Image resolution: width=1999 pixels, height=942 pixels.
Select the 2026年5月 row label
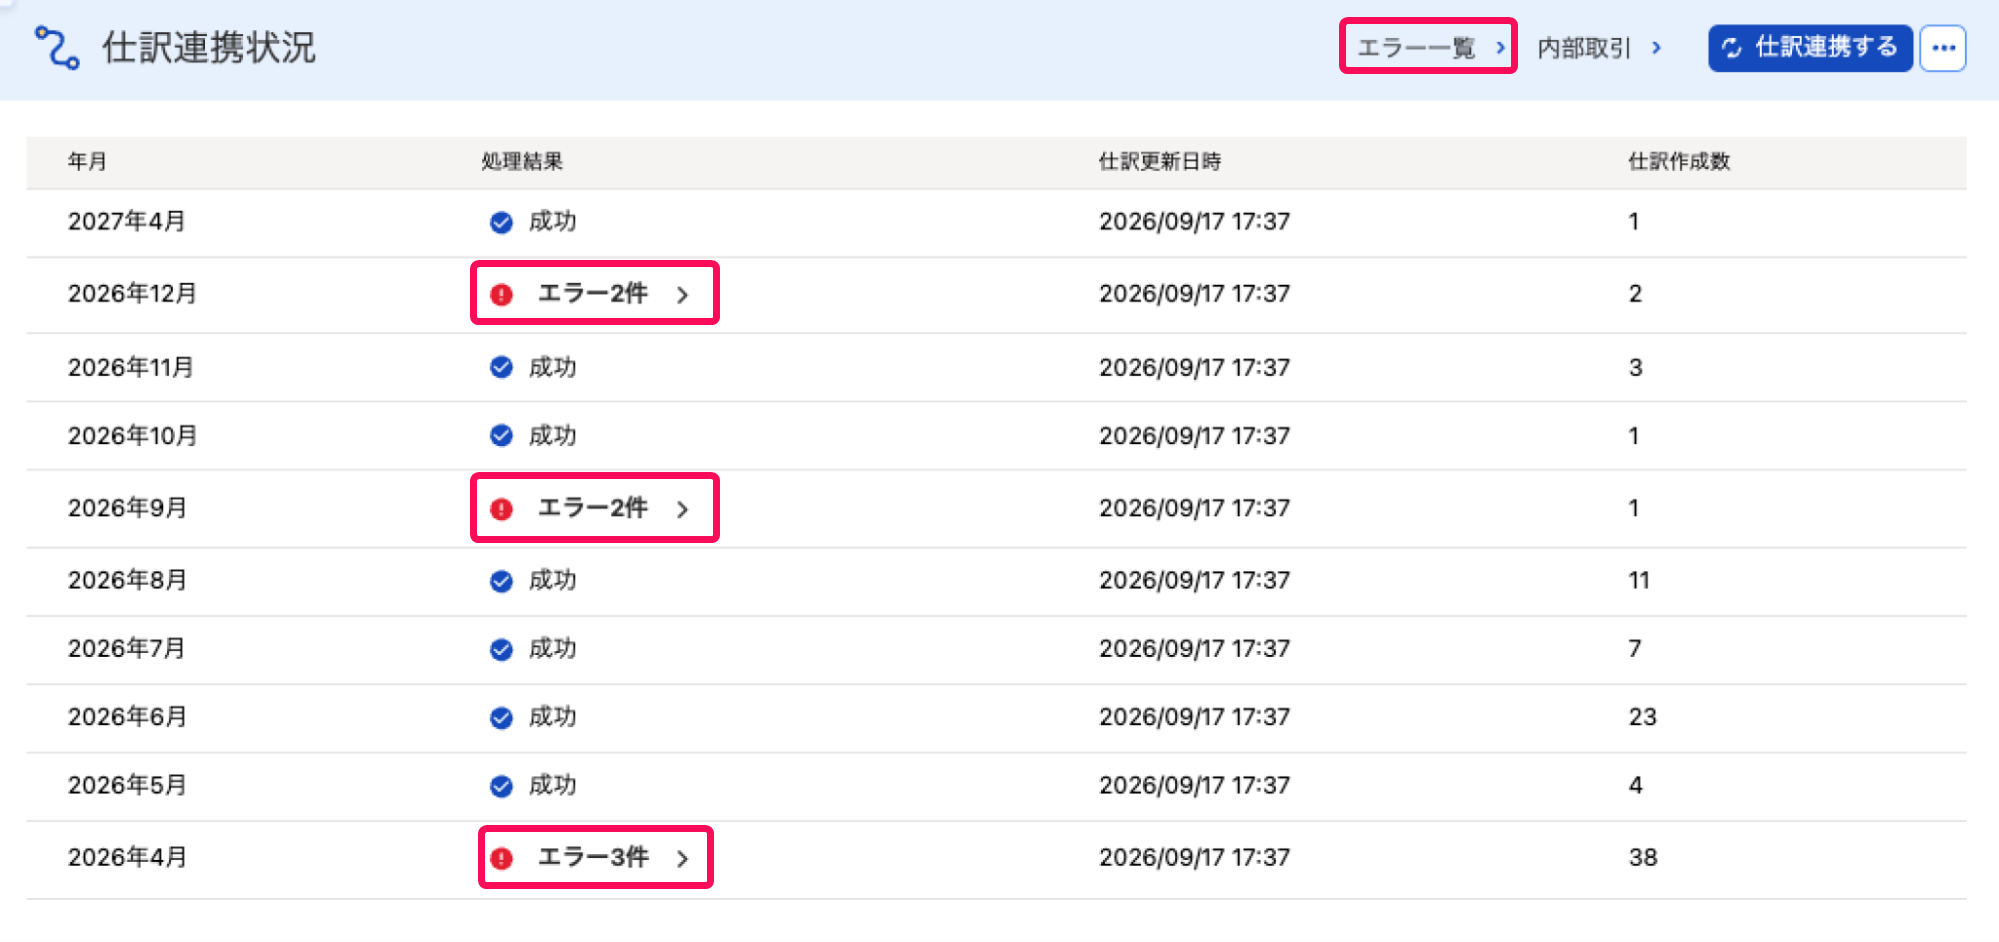pos(127,785)
